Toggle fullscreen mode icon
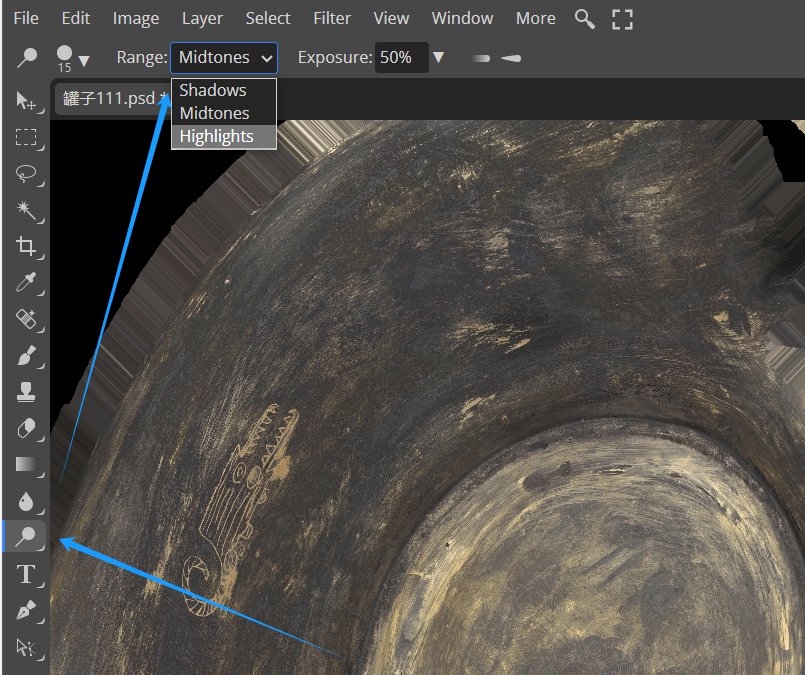Image resolution: width=805 pixels, height=675 pixels. coord(622,19)
